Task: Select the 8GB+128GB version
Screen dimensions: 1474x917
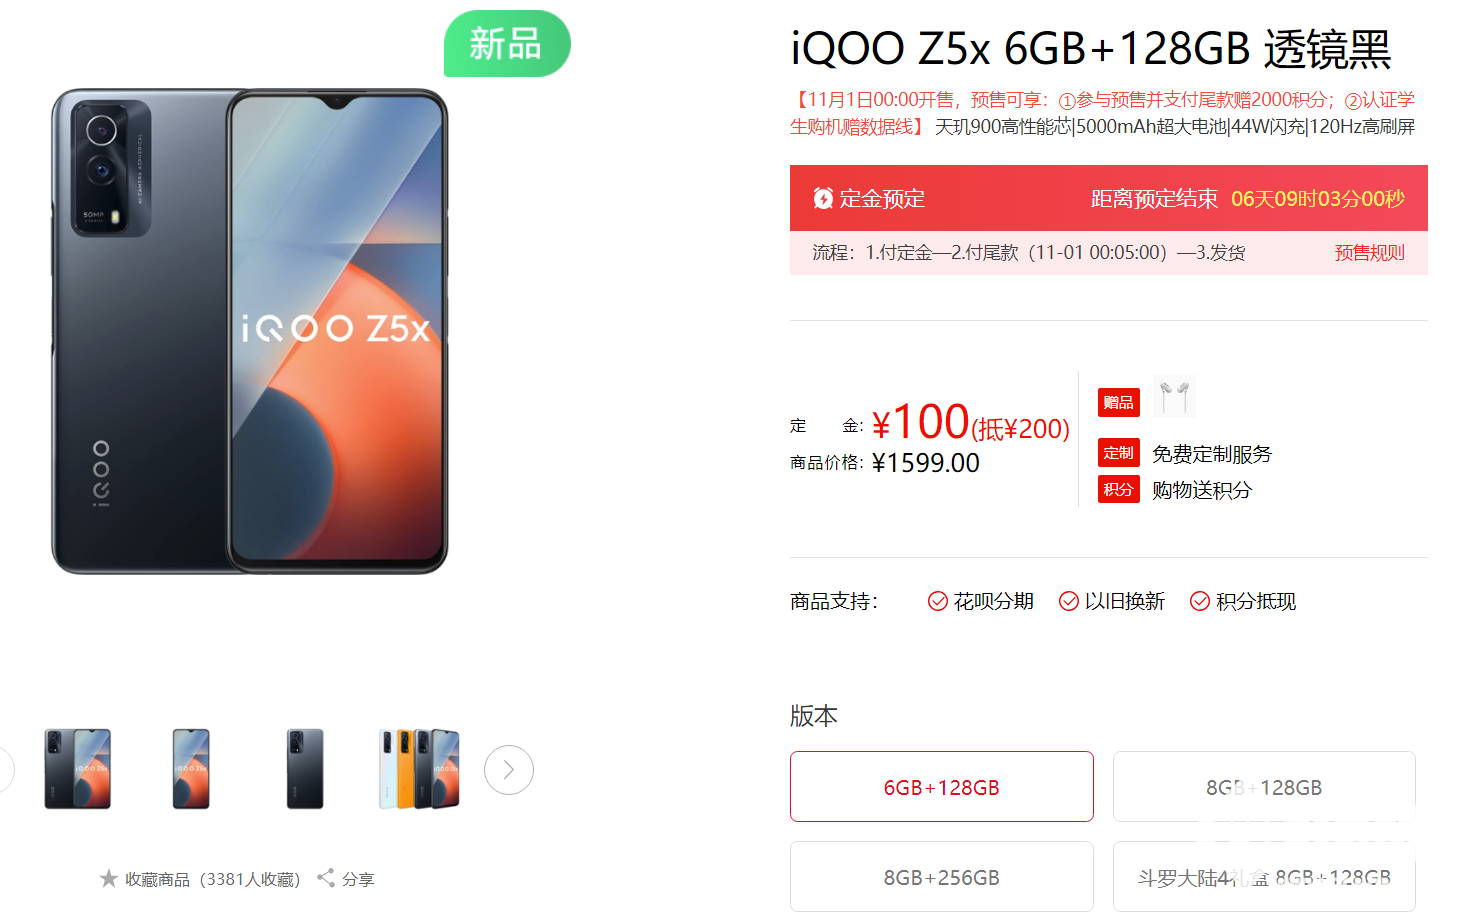Action: tap(1264, 787)
